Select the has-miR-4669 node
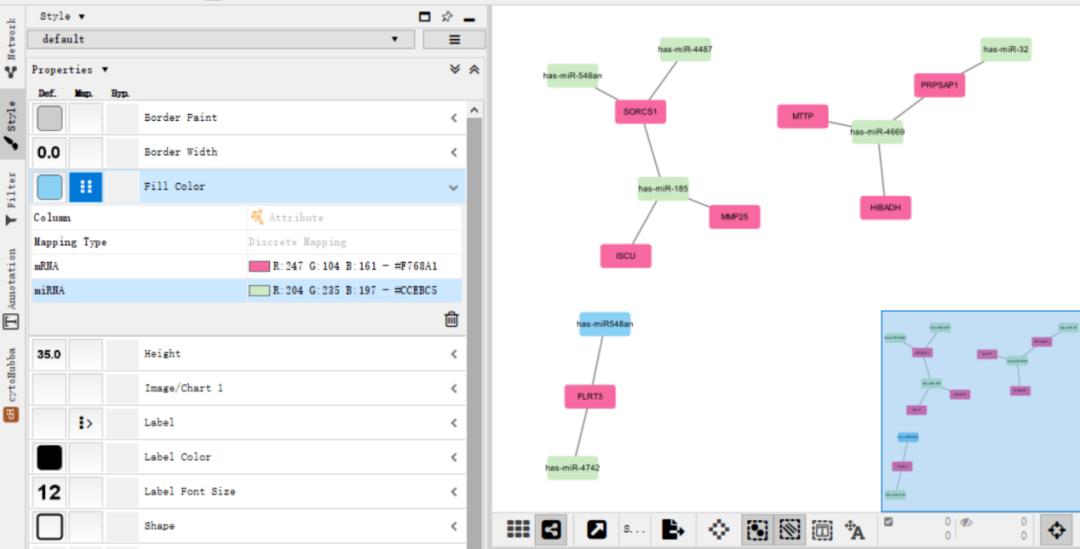The width and height of the screenshot is (1080, 549). pos(877,132)
